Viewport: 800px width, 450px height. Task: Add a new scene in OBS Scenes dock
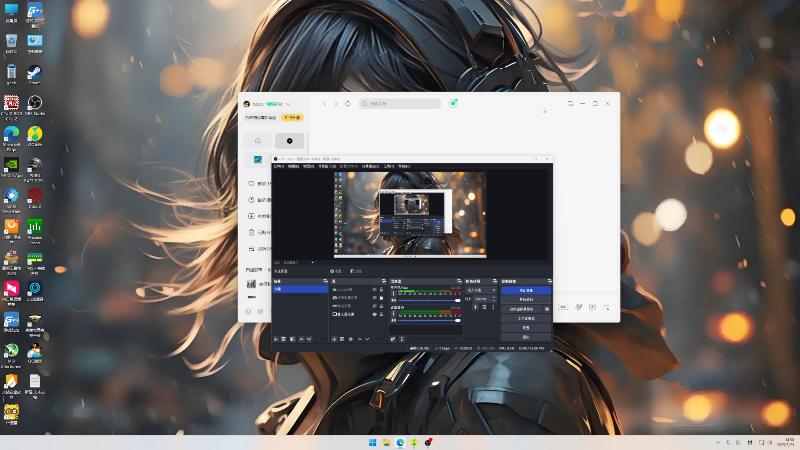click(276, 339)
